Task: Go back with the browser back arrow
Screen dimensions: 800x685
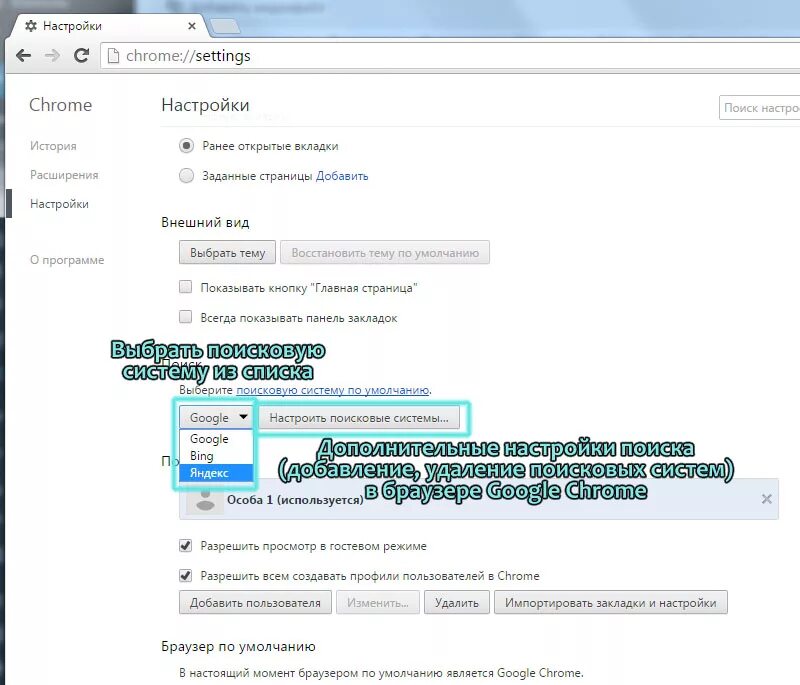Action: coord(23,55)
